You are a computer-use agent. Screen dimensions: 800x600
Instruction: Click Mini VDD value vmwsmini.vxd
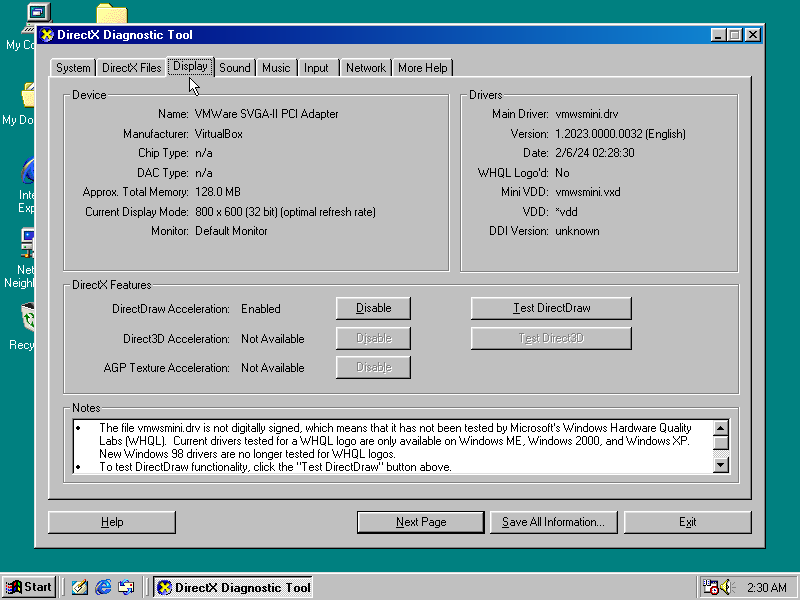[x=588, y=192]
